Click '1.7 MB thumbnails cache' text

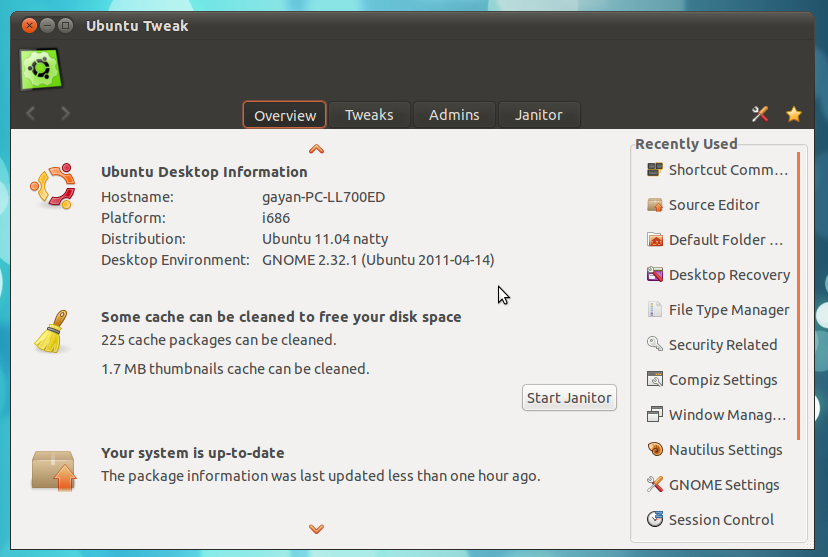pyautogui.click(x=235, y=369)
